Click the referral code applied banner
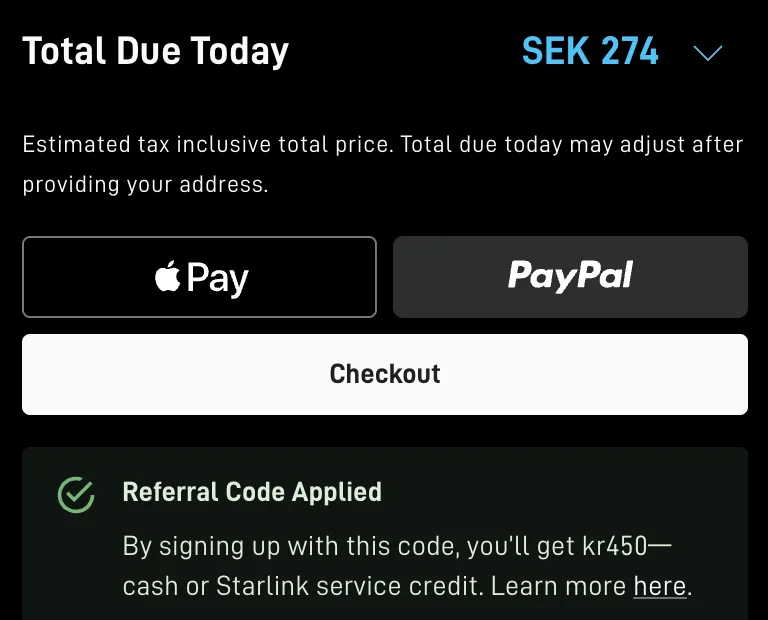The height and width of the screenshot is (620, 768). [x=385, y=534]
